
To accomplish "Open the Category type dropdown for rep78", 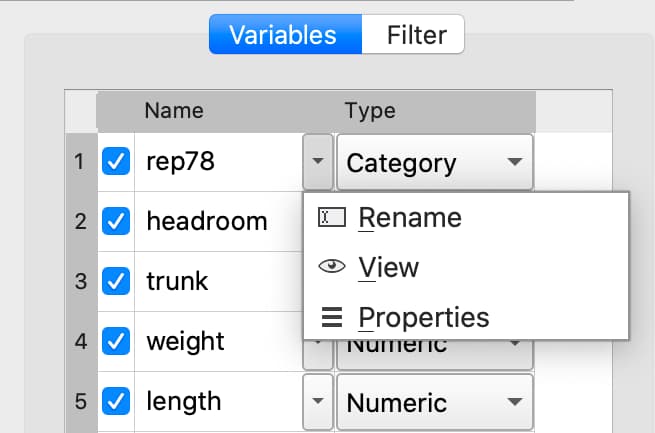I will (x=434, y=162).
